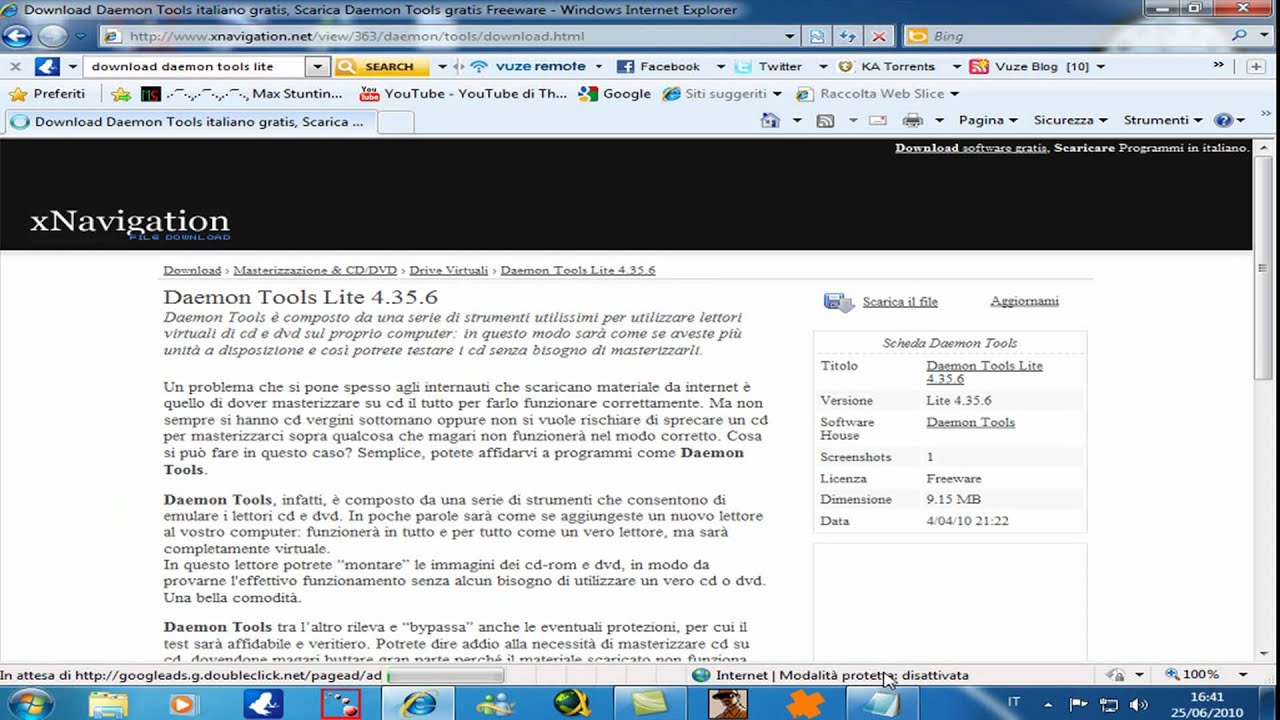Show more toolbar items via chevron
The height and width of the screenshot is (720, 1280).
1218,65
